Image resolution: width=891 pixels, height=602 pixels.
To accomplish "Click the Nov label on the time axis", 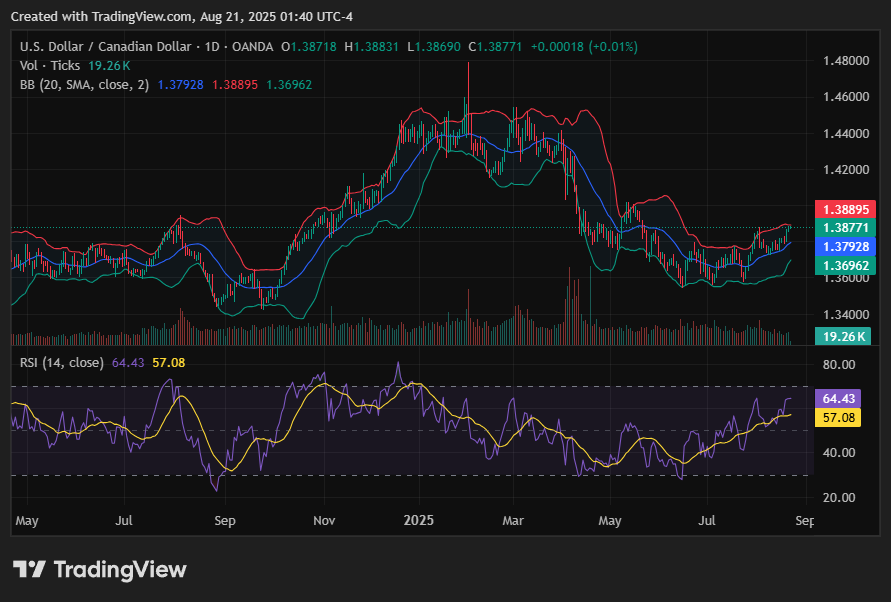I will [x=324, y=521].
